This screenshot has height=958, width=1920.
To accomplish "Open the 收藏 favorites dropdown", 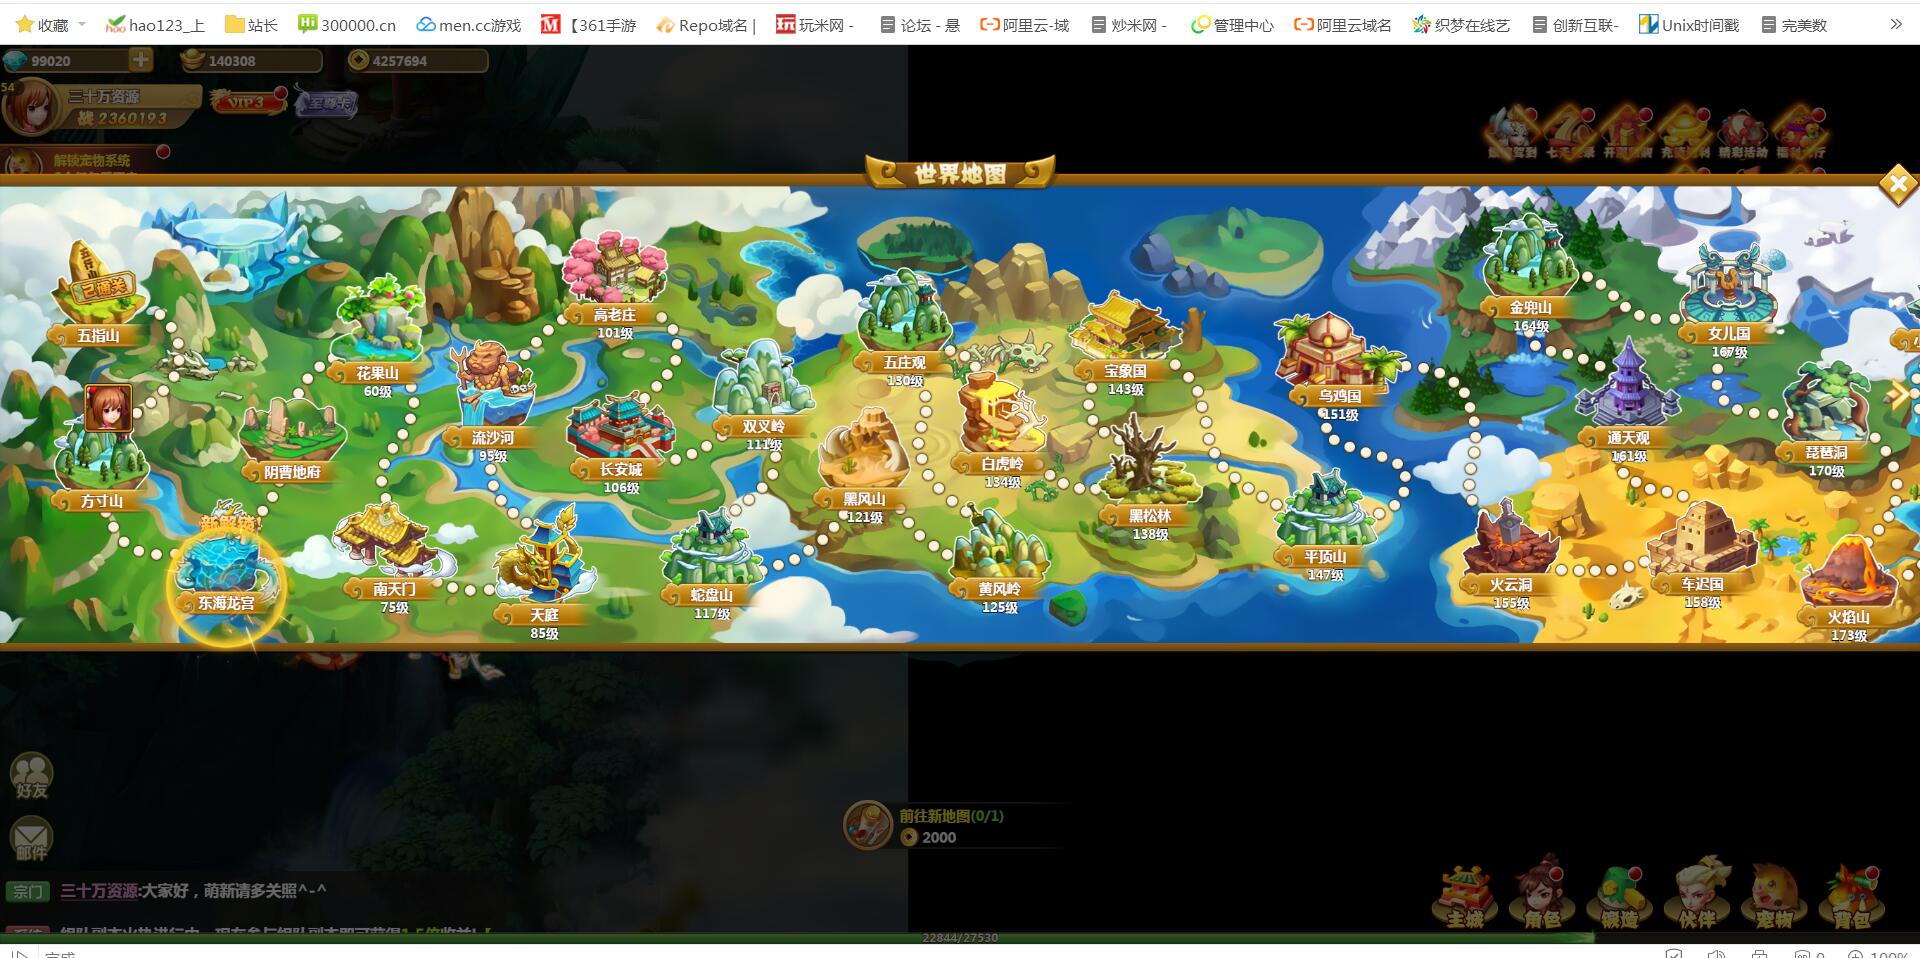I will coord(52,25).
